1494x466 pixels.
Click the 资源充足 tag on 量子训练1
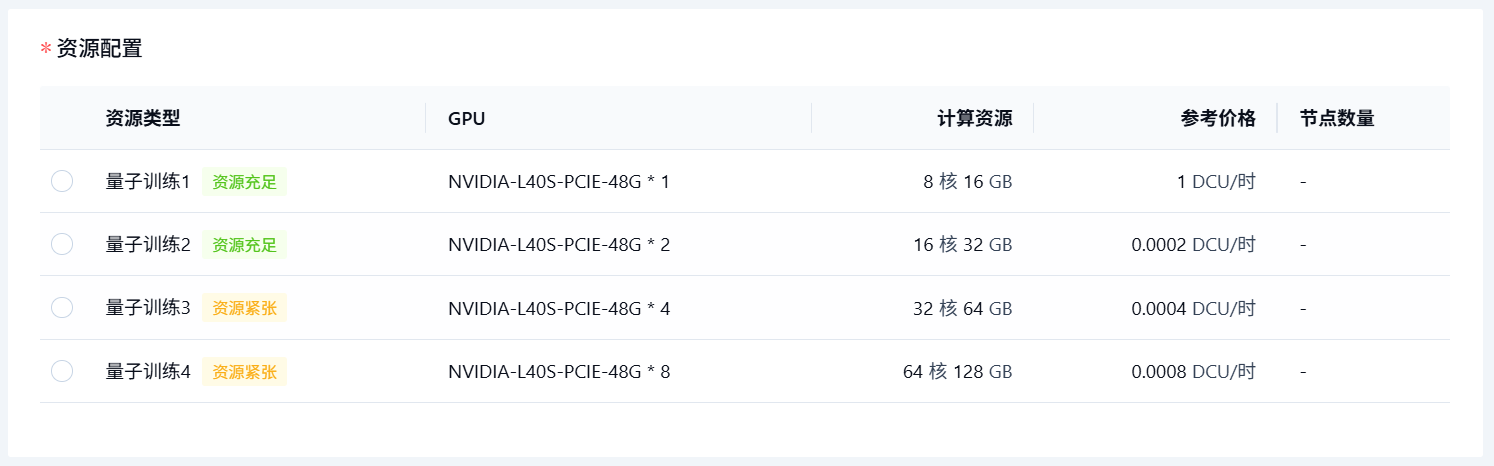pyautogui.click(x=244, y=182)
